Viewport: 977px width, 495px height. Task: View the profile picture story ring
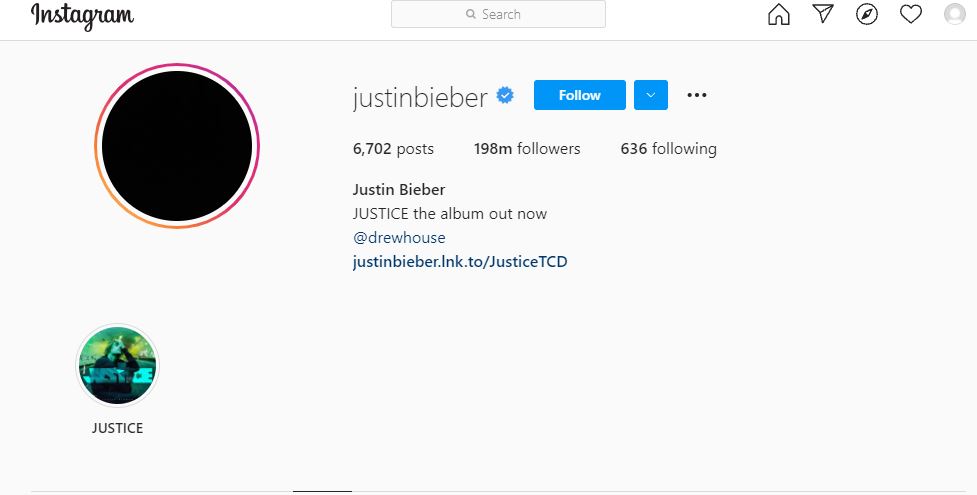[x=177, y=146]
